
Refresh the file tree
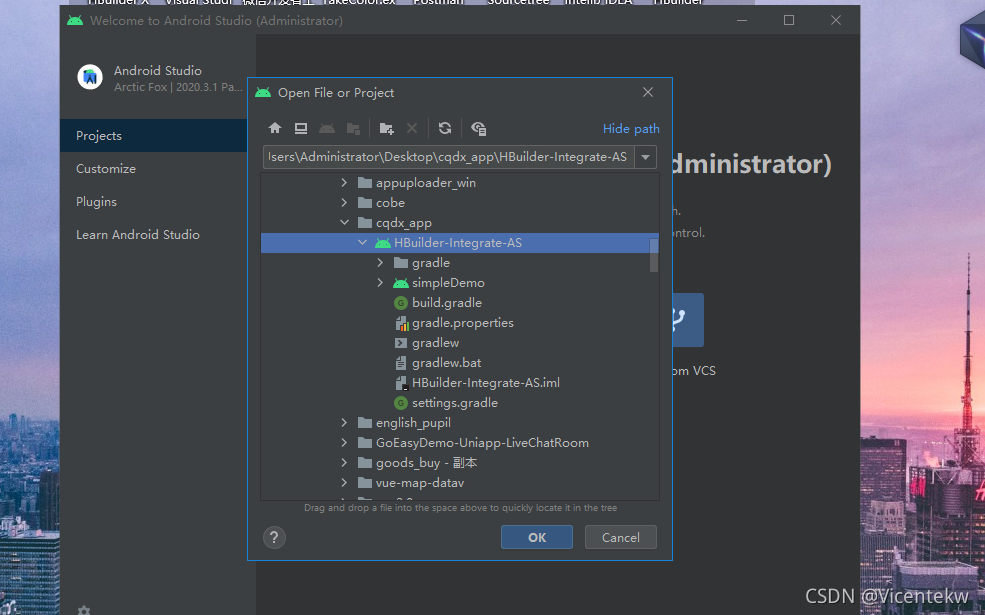coord(445,128)
